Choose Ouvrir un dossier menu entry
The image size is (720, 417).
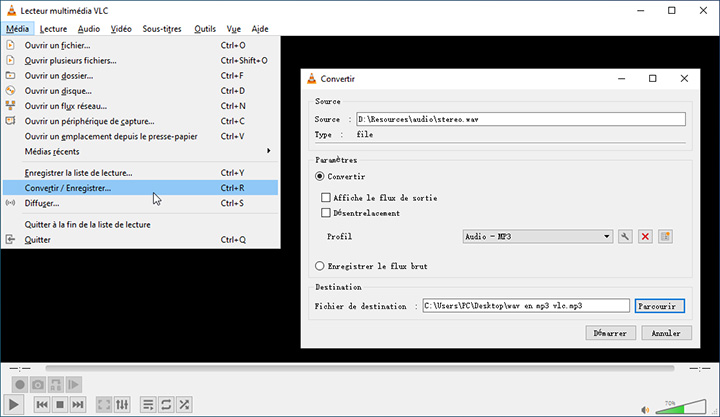(140, 75)
